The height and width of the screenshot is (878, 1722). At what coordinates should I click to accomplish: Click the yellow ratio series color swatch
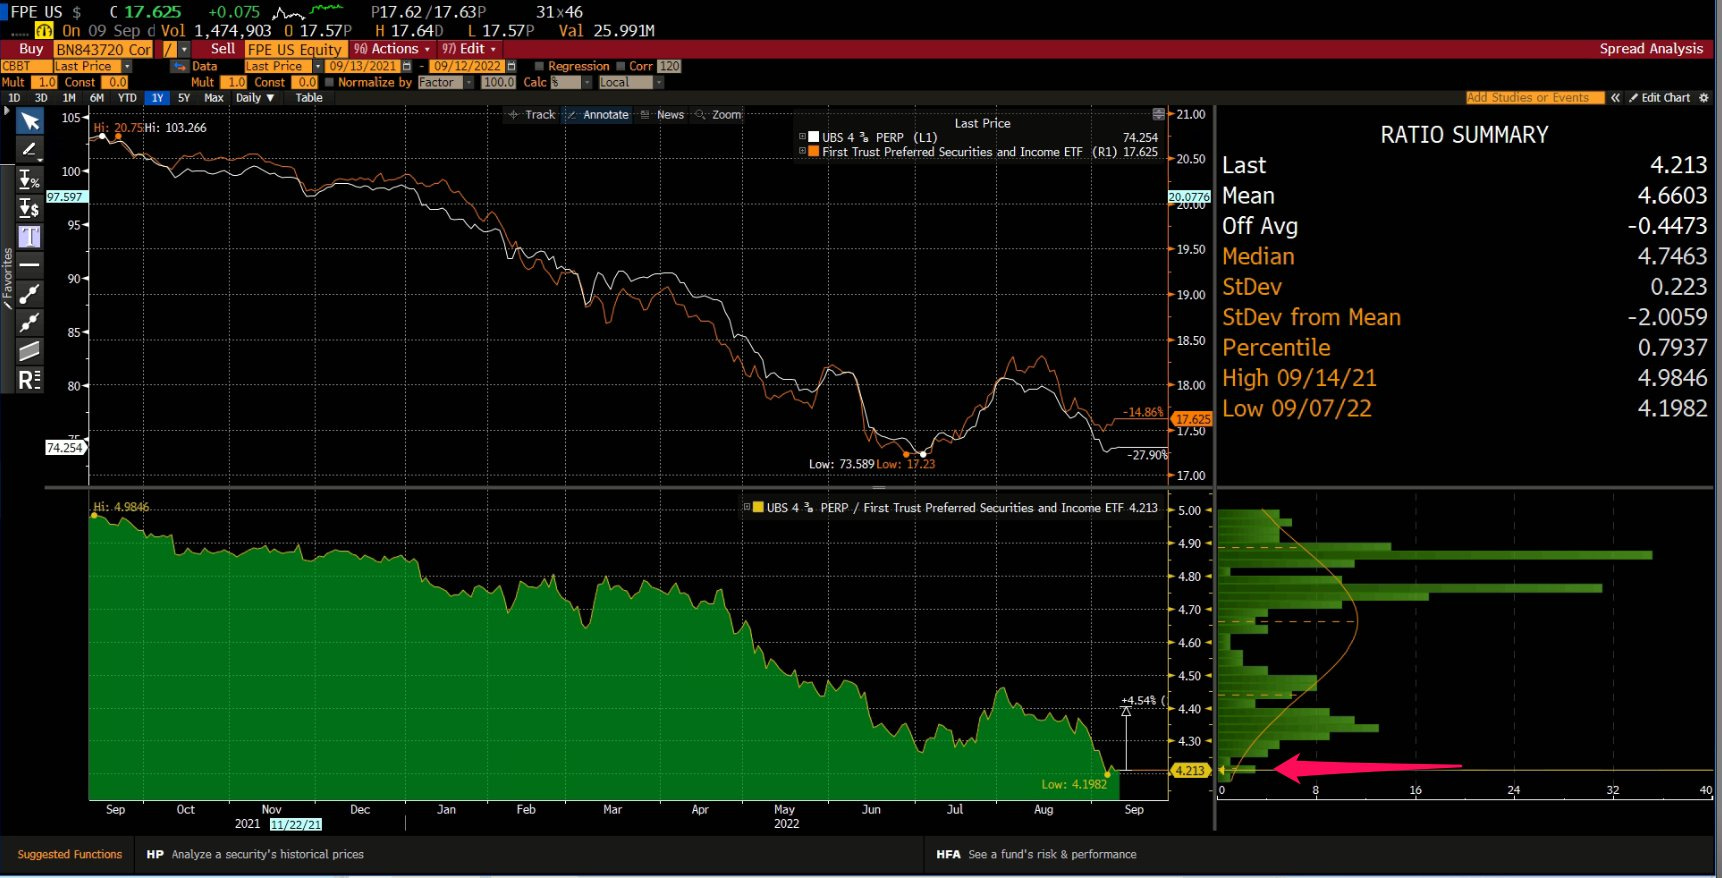coord(759,507)
